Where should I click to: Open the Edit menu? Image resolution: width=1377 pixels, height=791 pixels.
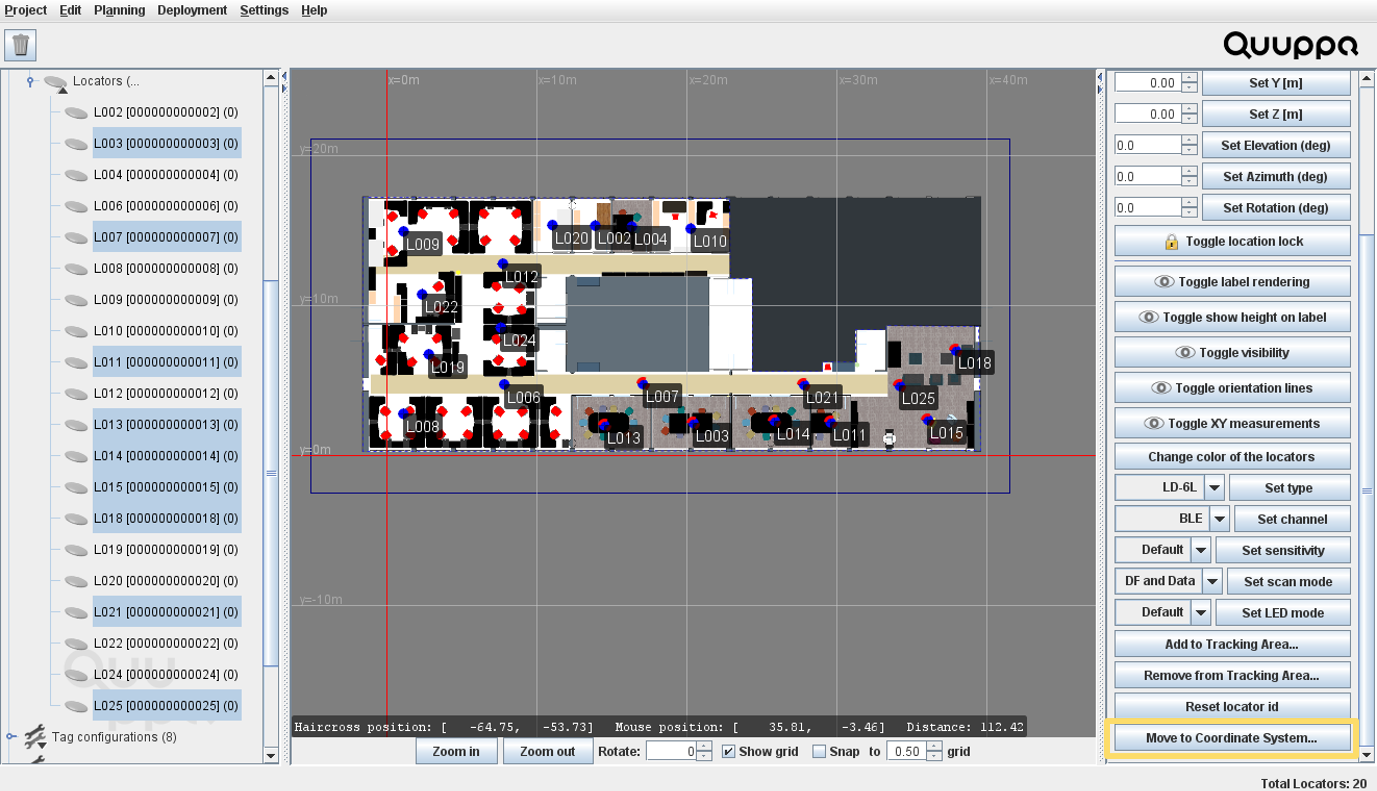coord(70,10)
